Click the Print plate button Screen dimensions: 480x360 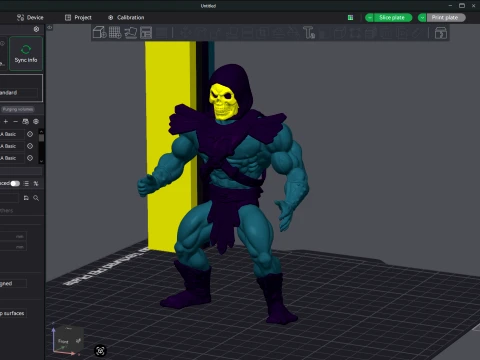(x=446, y=18)
